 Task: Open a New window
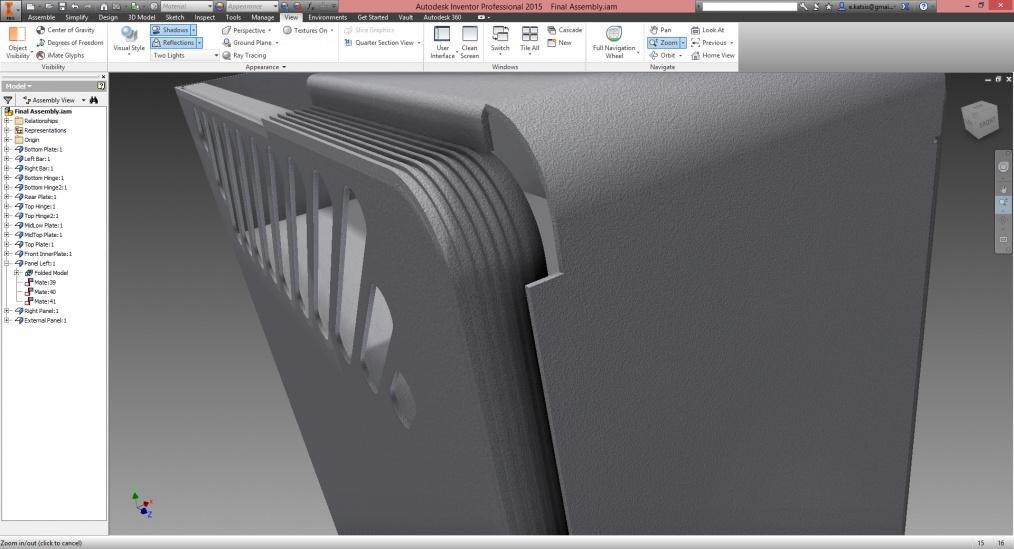point(559,43)
